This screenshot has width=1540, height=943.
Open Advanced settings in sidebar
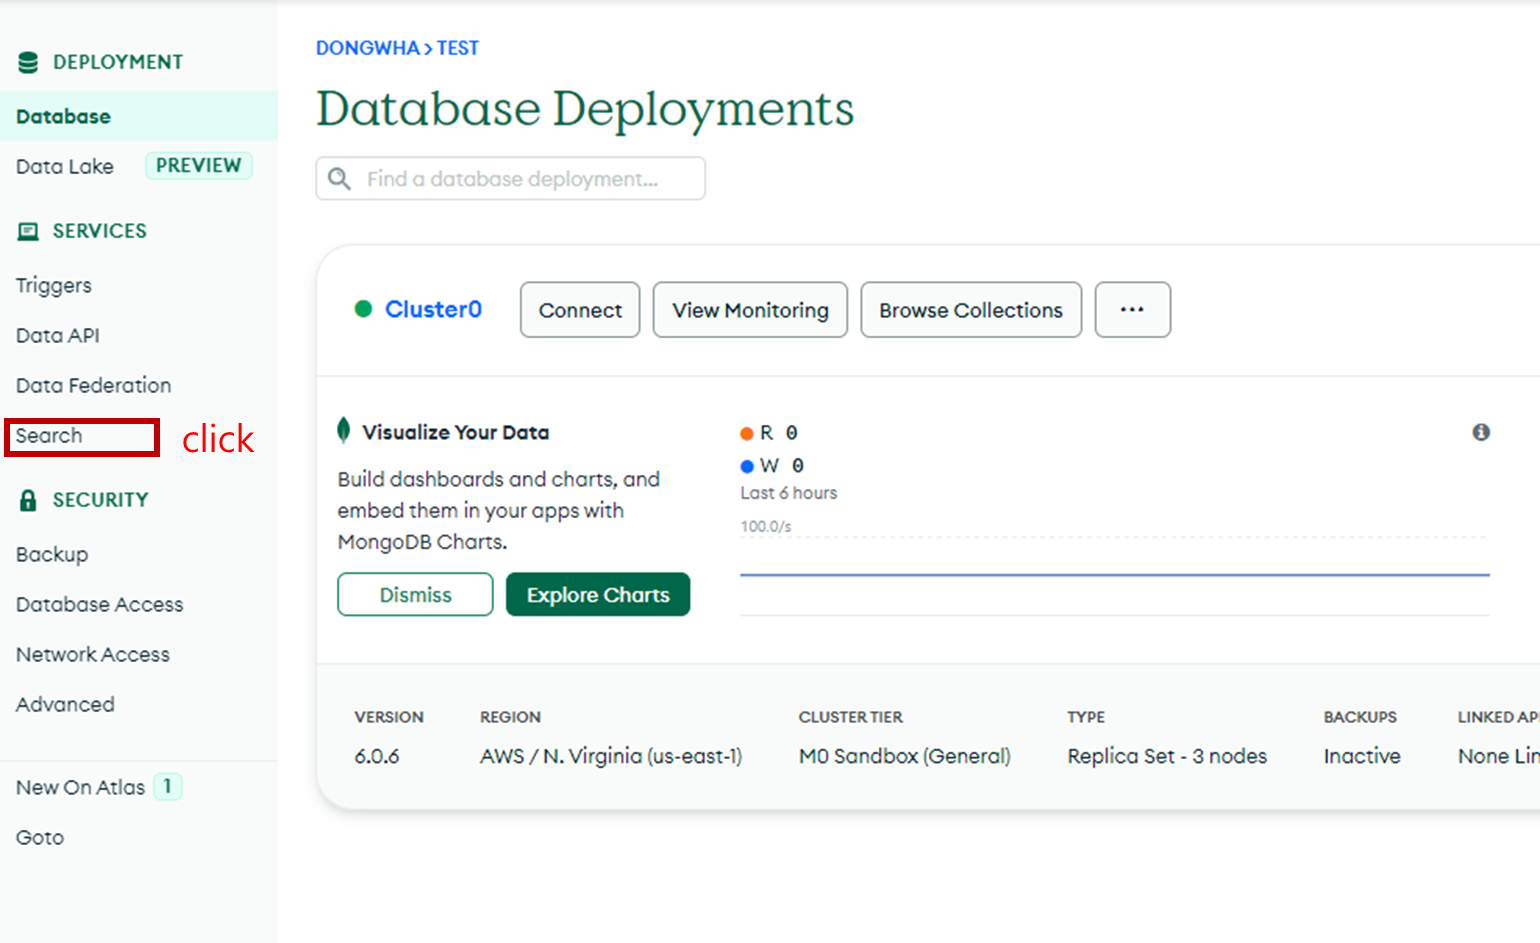tap(65, 704)
